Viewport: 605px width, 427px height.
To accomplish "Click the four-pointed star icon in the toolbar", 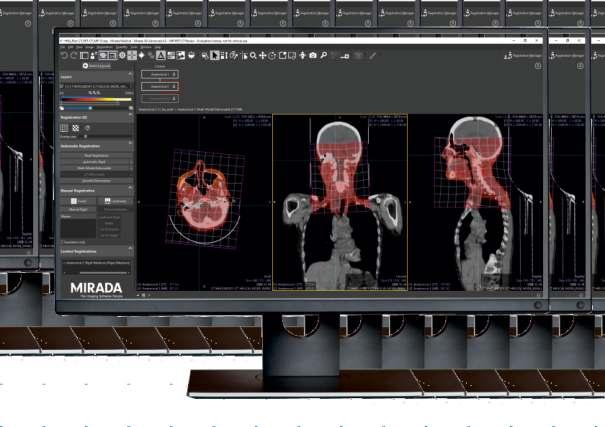I will (x=142, y=56).
